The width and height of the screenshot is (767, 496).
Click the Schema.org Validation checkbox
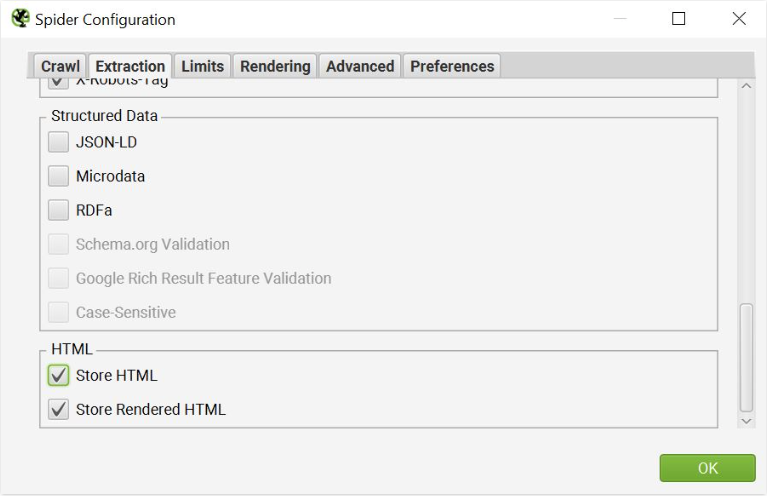pos(59,244)
